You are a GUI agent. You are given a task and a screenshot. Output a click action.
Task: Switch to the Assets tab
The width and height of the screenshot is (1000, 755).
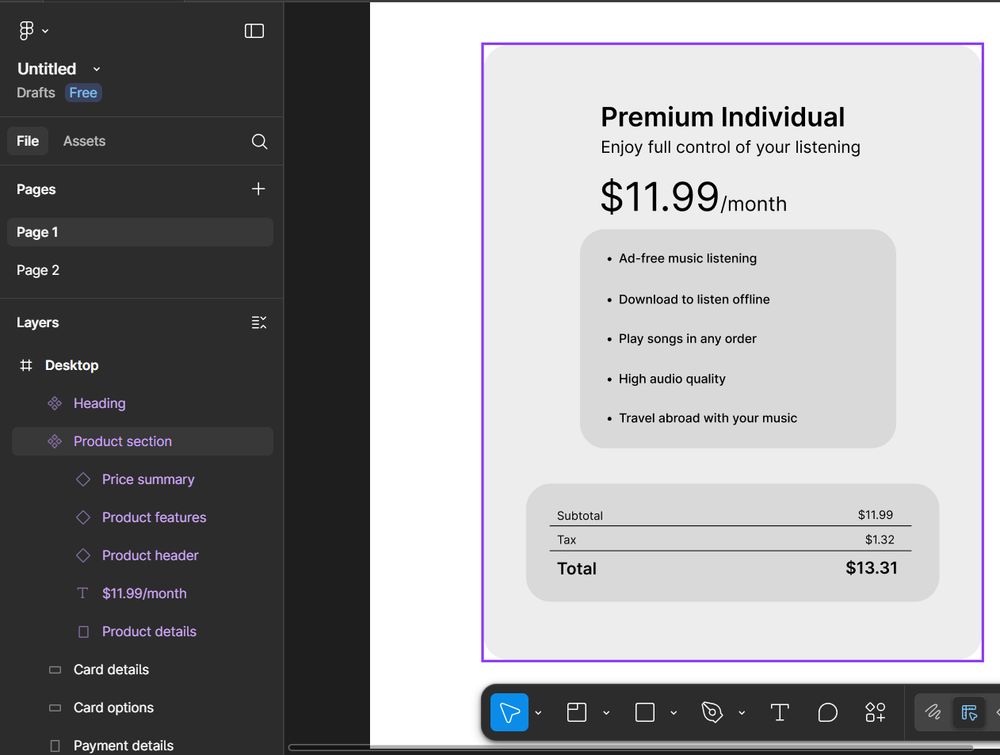point(84,141)
